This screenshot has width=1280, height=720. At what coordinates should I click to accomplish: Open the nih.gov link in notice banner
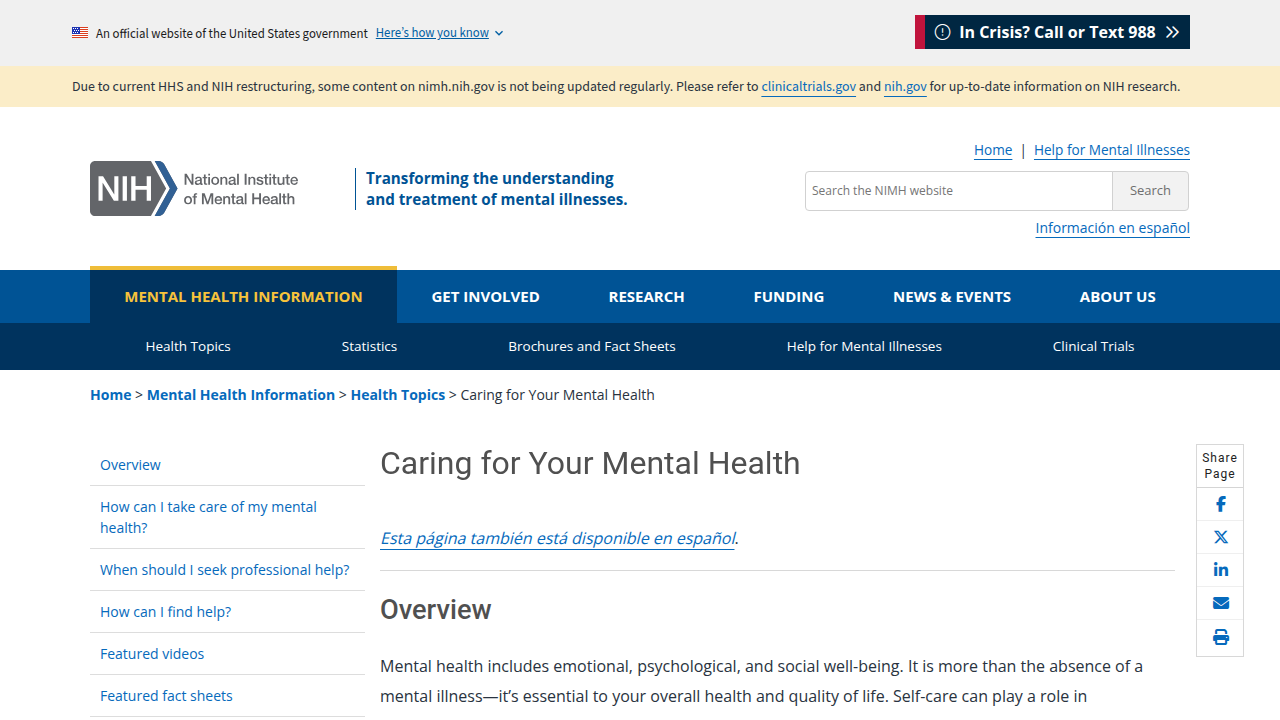coord(905,87)
